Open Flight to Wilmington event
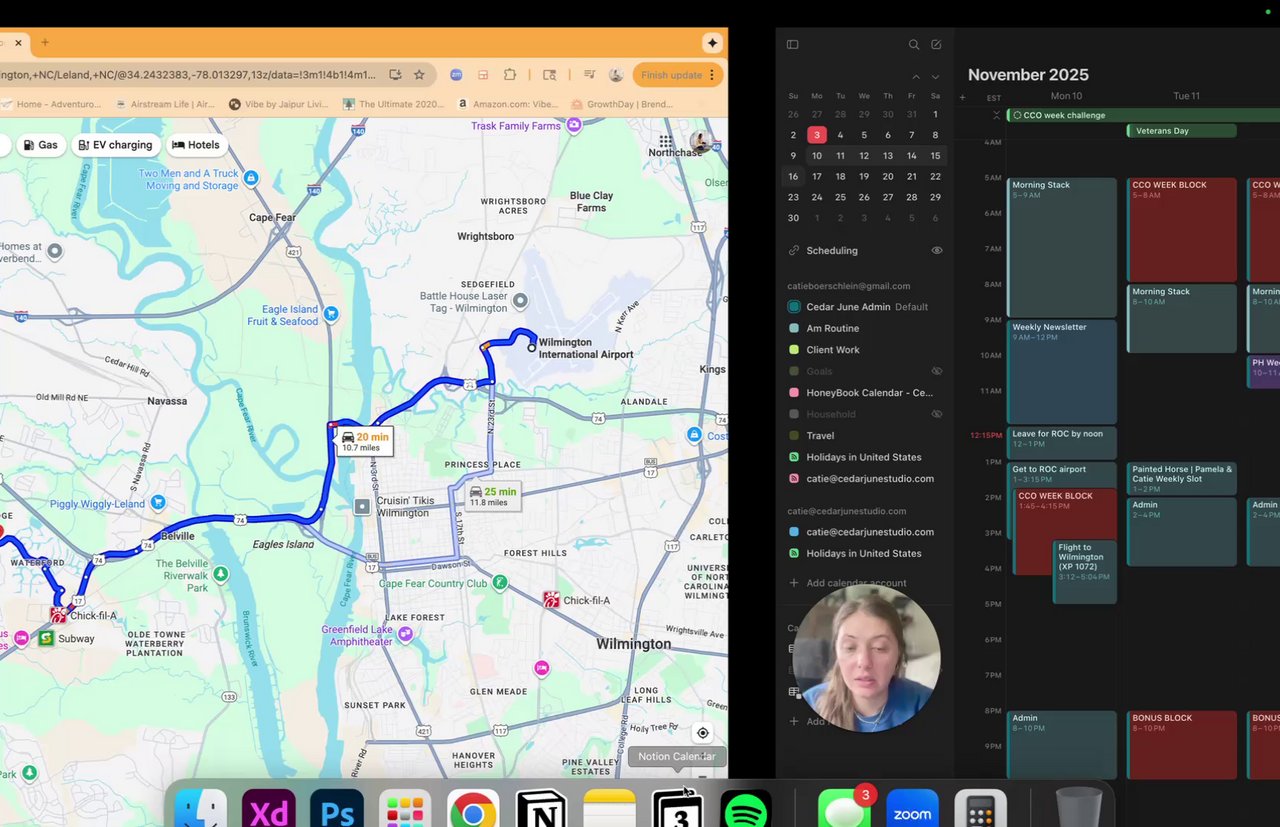This screenshot has height=827, width=1280. 1085,571
